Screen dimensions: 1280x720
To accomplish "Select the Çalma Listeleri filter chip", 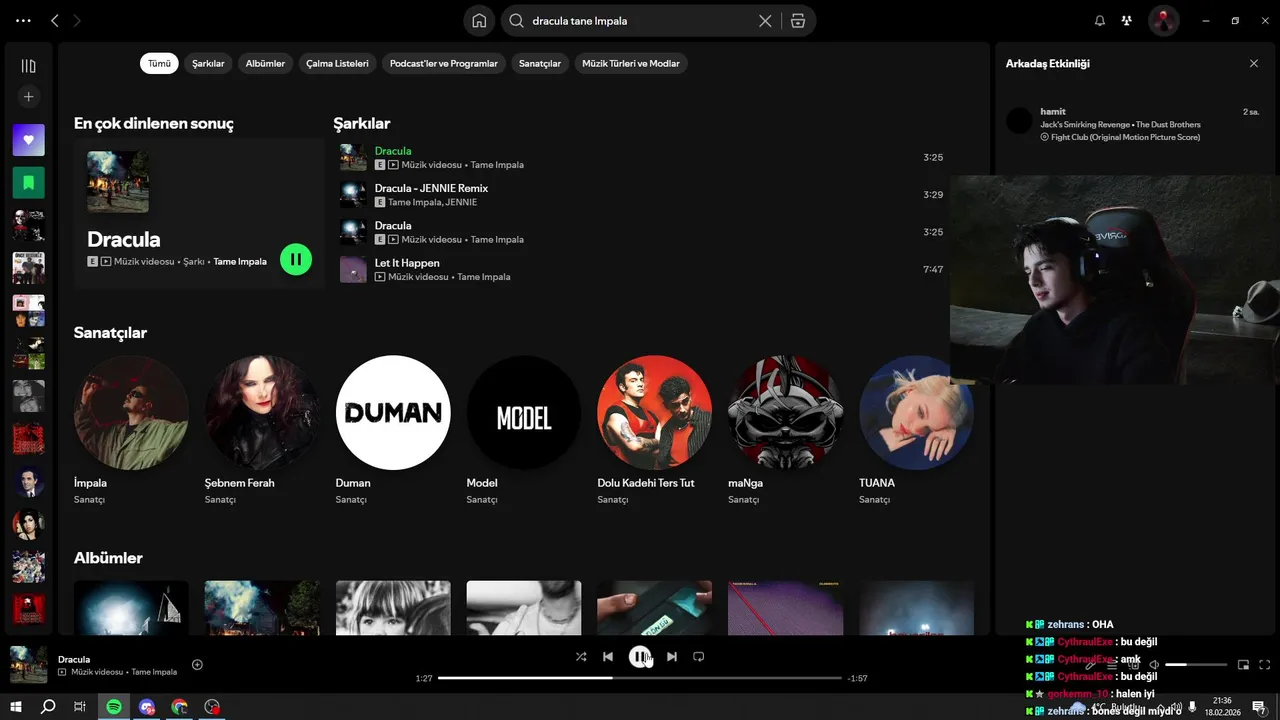I will click(x=337, y=63).
